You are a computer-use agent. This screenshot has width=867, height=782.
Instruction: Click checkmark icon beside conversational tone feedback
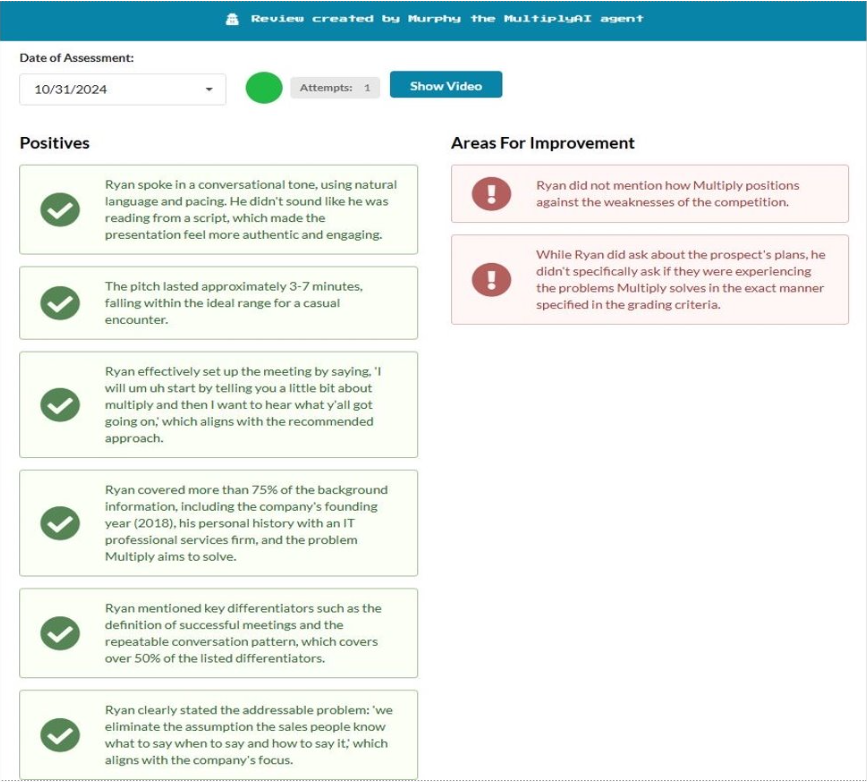click(60, 210)
